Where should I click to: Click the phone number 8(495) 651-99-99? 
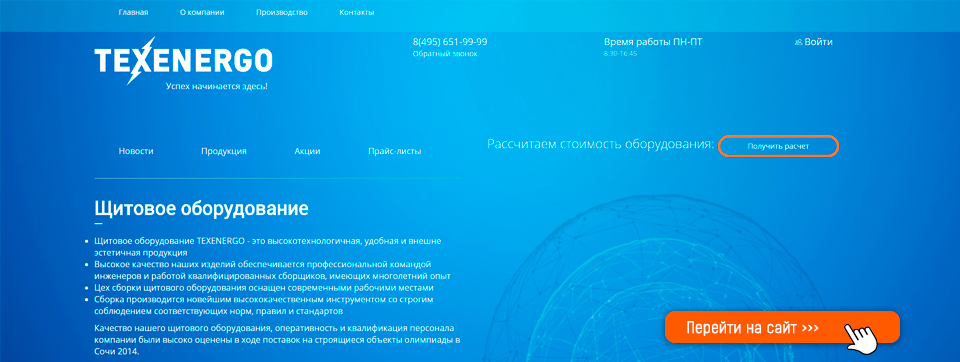point(450,42)
